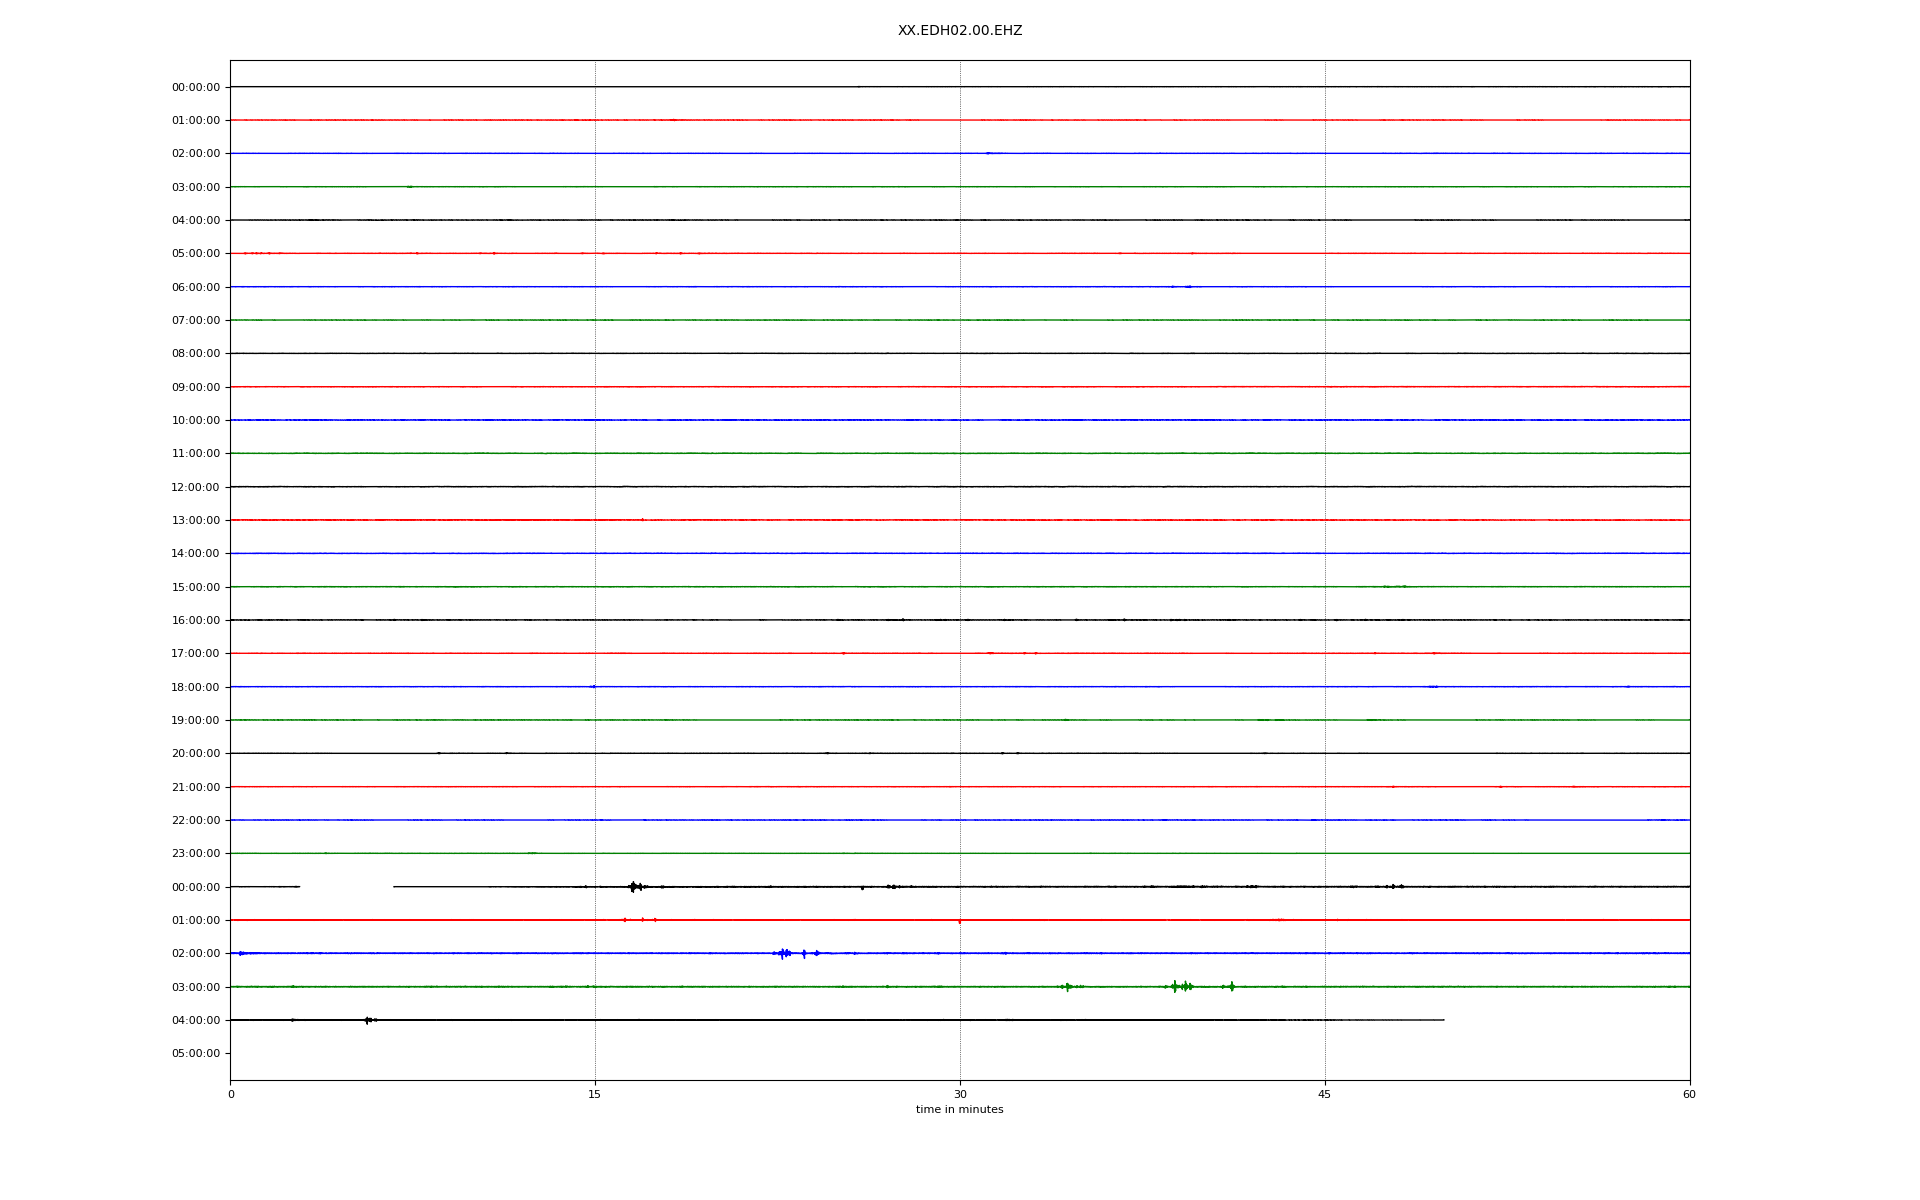Click the empty 05:00:00 label at bottom

[196, 1054]
